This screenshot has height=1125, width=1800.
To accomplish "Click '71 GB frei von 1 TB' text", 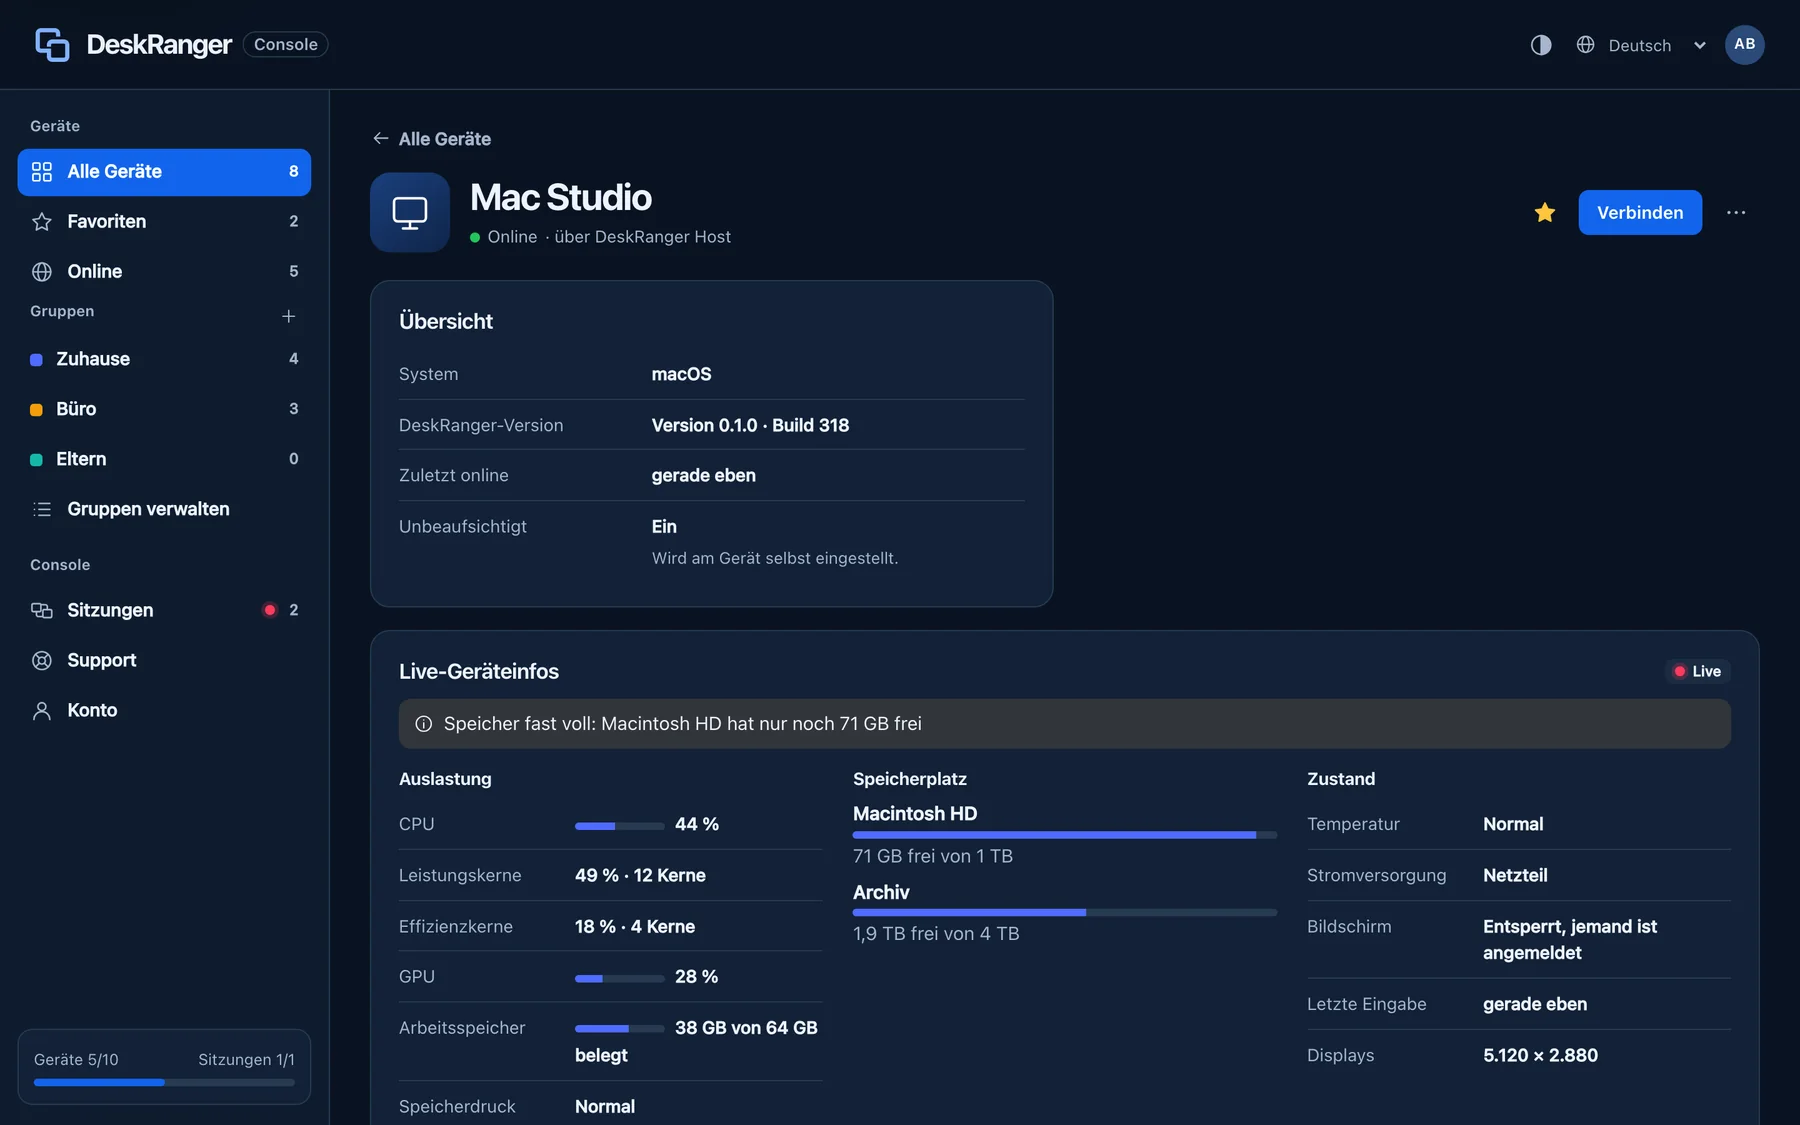I will tap(933, 856).
